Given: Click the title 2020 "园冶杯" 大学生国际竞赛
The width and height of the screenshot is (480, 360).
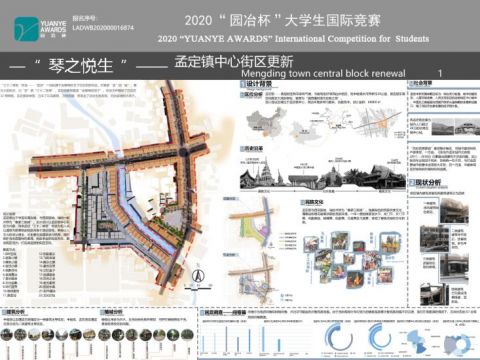Looking at the screenshot, I should click(283, 21).
